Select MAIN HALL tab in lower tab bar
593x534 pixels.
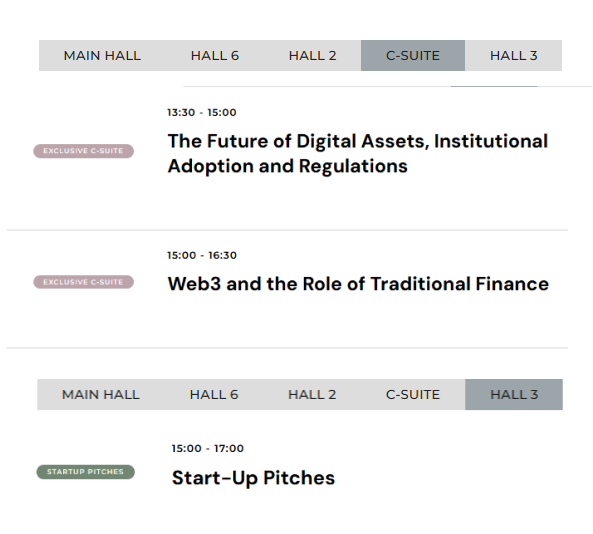[101, 394]
